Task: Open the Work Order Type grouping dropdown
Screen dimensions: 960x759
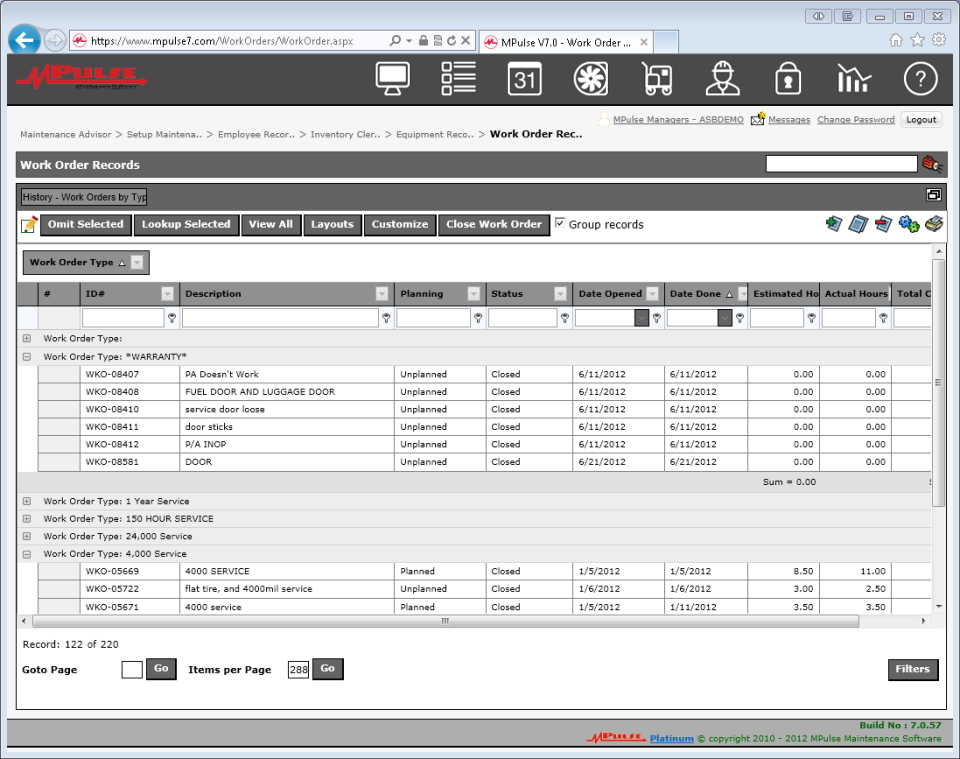Action: (x=138, y=263)
